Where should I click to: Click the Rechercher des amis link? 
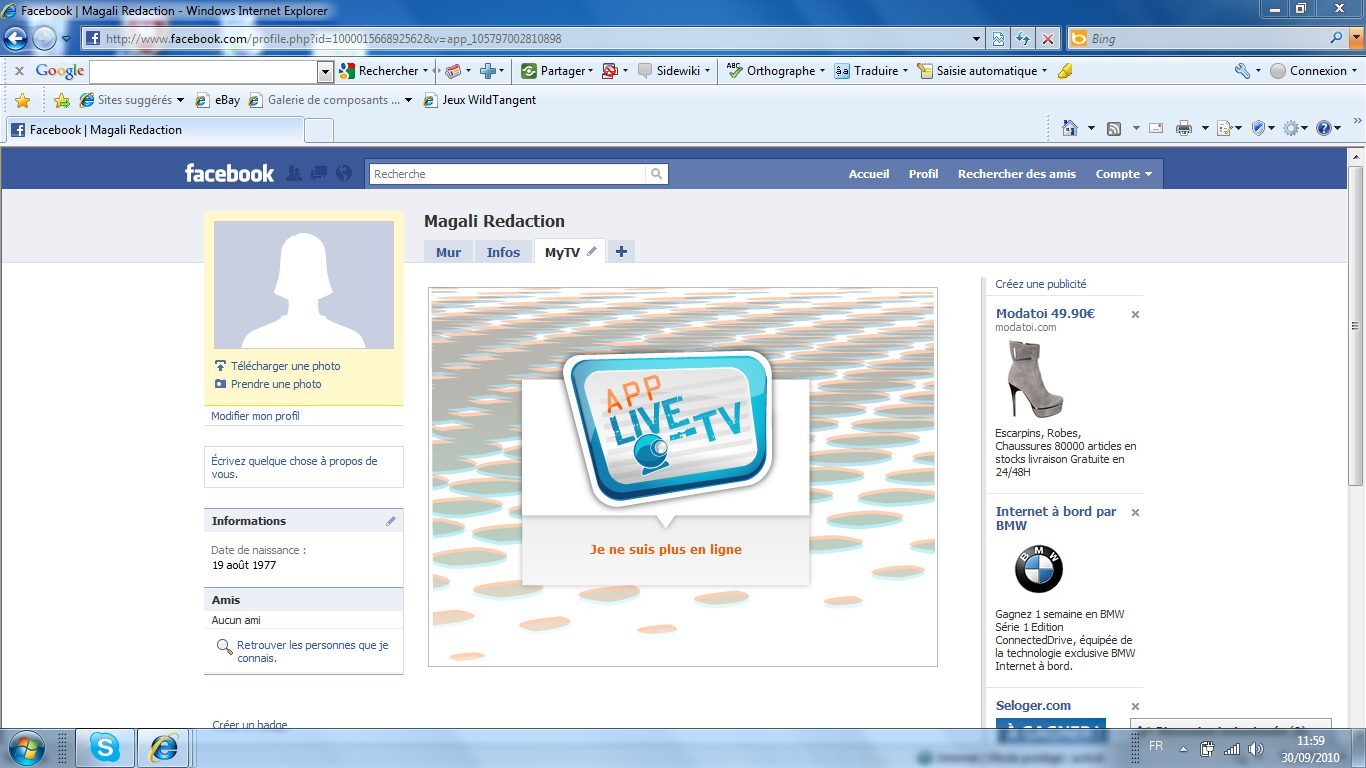(1017, 174)
